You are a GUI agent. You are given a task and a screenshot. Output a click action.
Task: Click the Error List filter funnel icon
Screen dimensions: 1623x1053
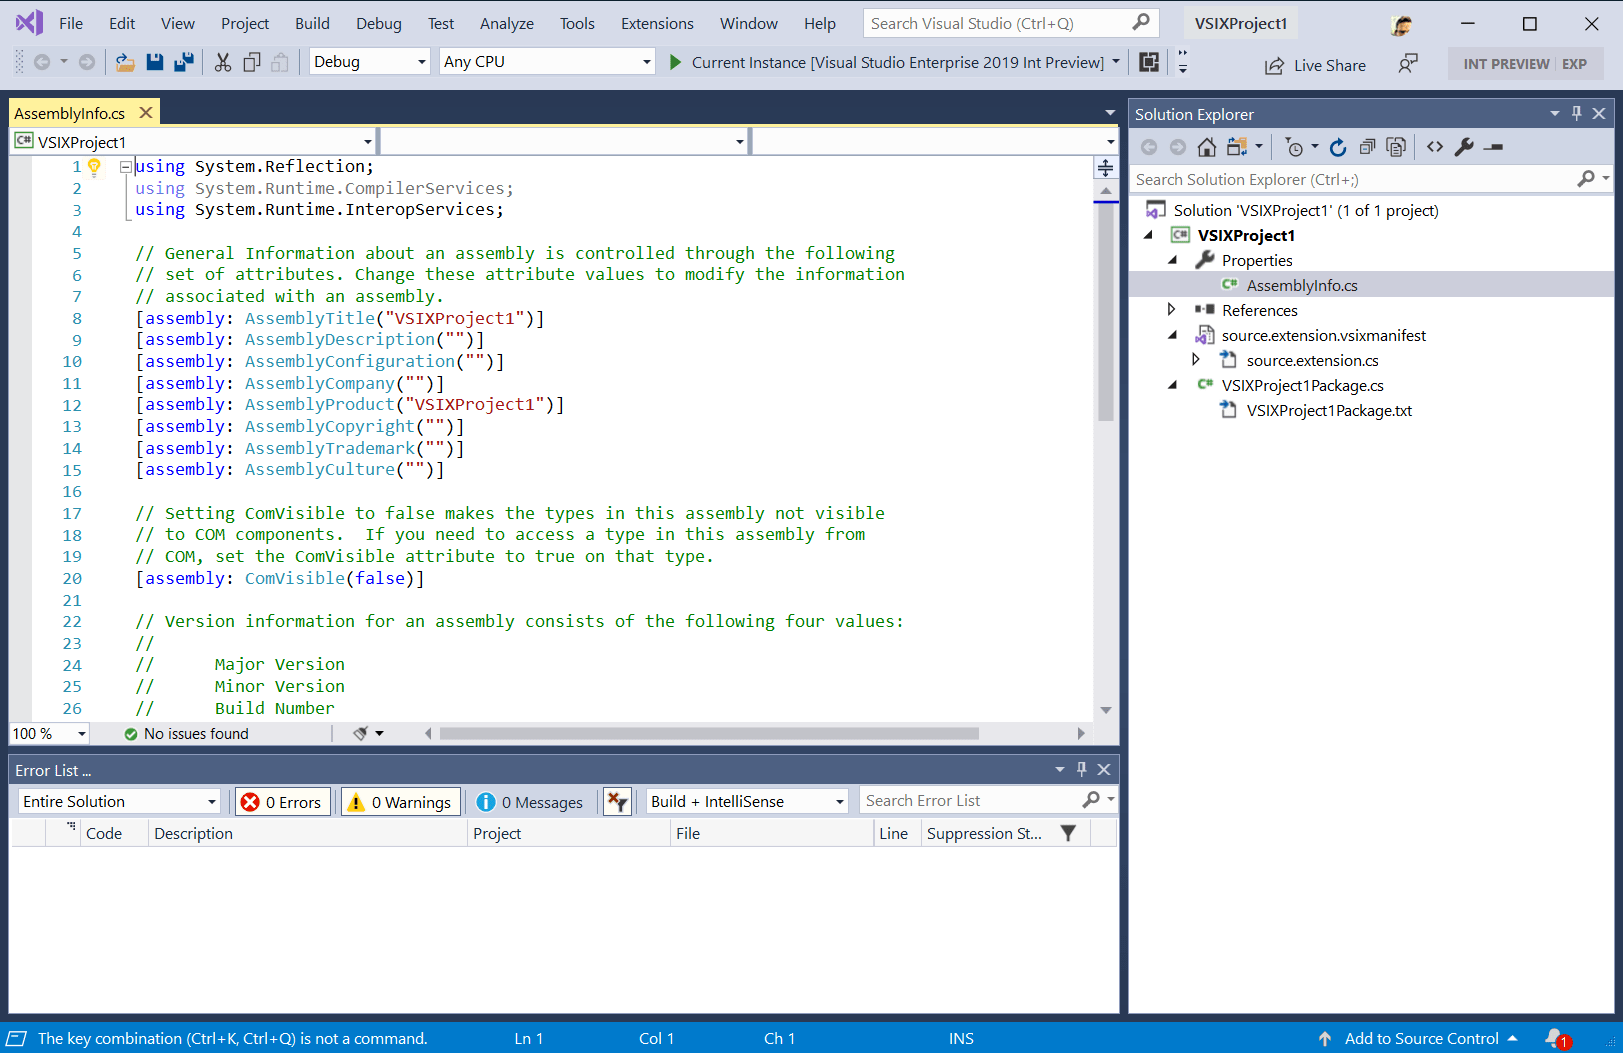(x=1068, y=833)
